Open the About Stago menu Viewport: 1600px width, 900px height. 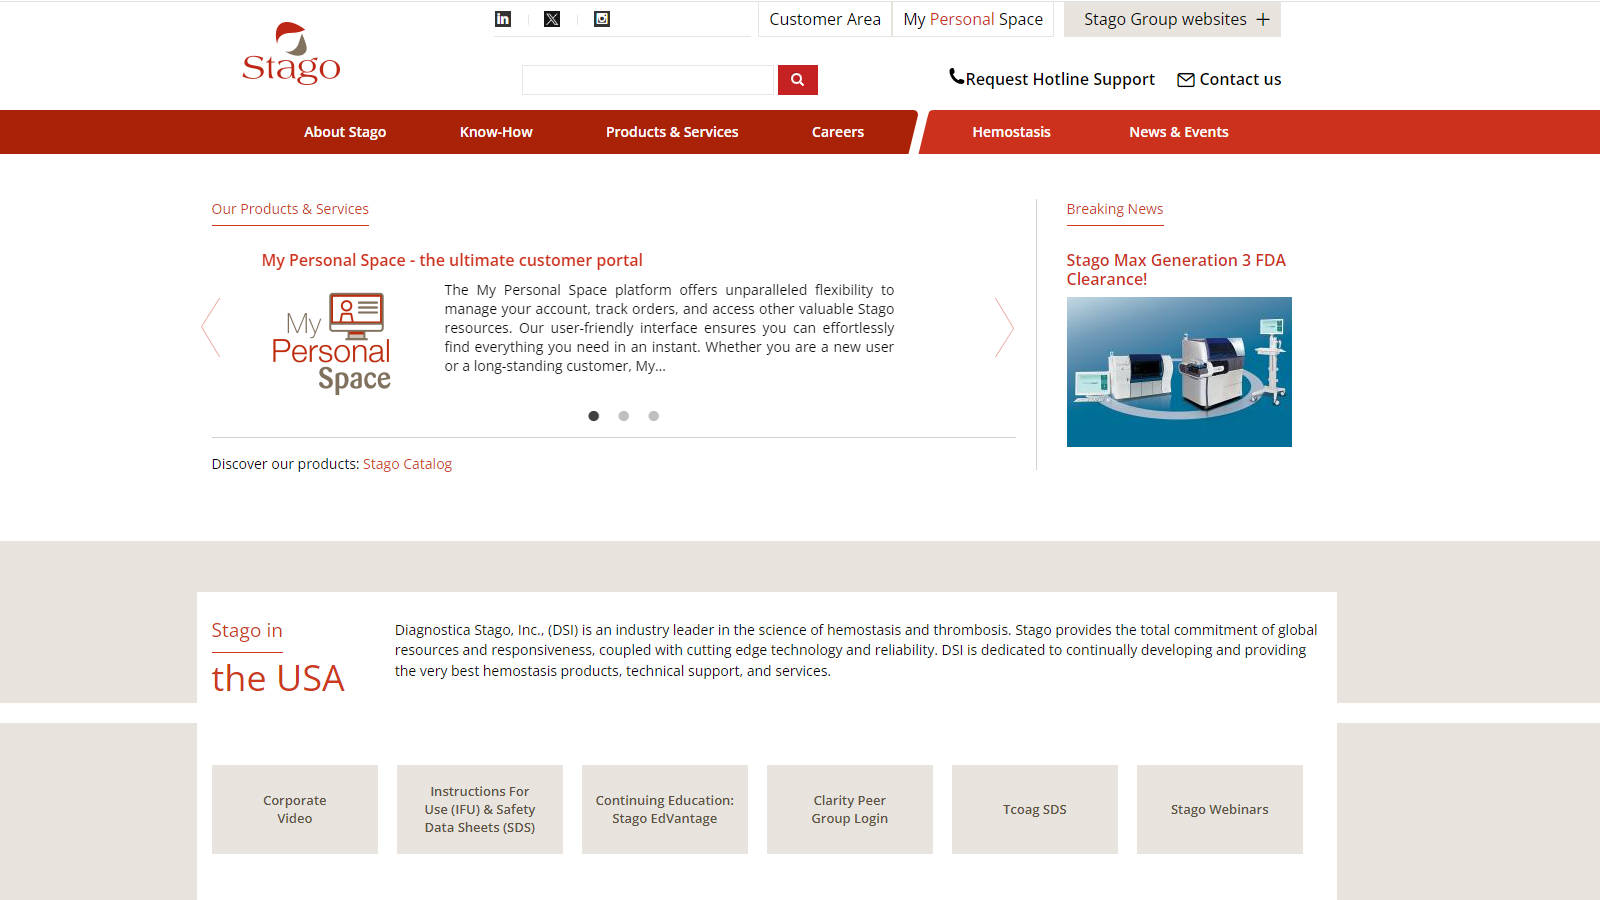point(345,132)
